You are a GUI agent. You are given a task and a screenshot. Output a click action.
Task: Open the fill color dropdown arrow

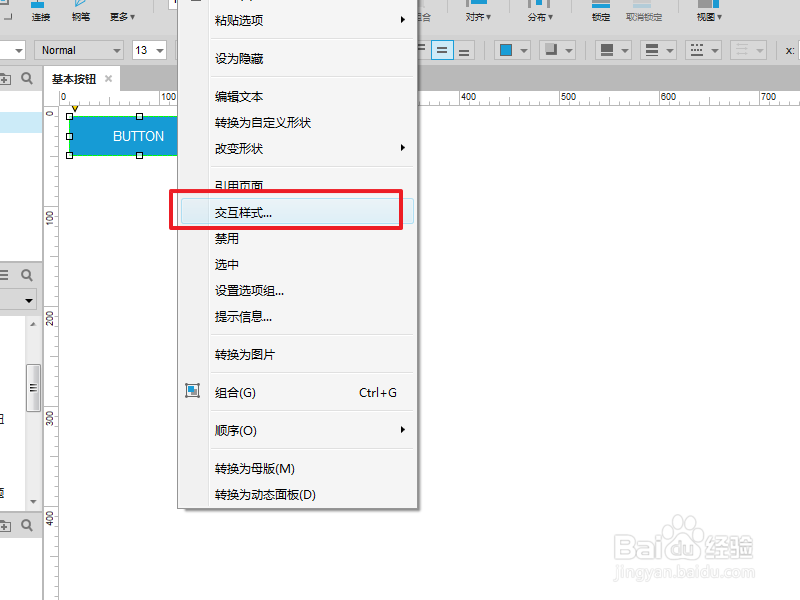coord(524,51)
